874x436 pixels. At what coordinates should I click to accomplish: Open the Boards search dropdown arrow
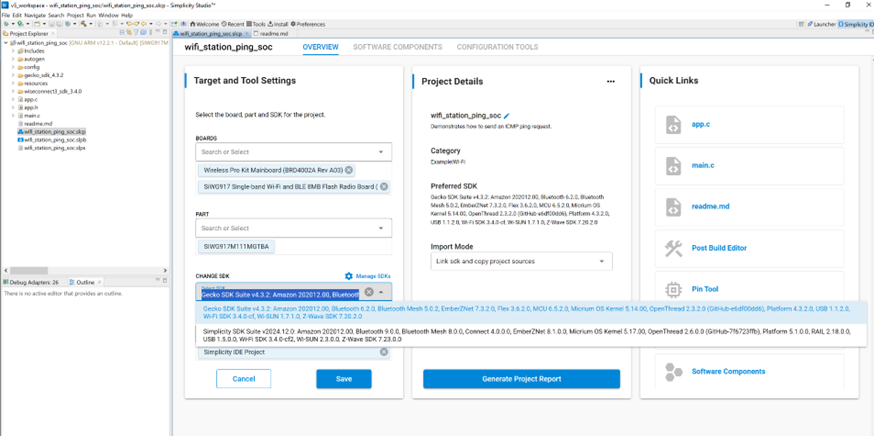click(381, 152)
